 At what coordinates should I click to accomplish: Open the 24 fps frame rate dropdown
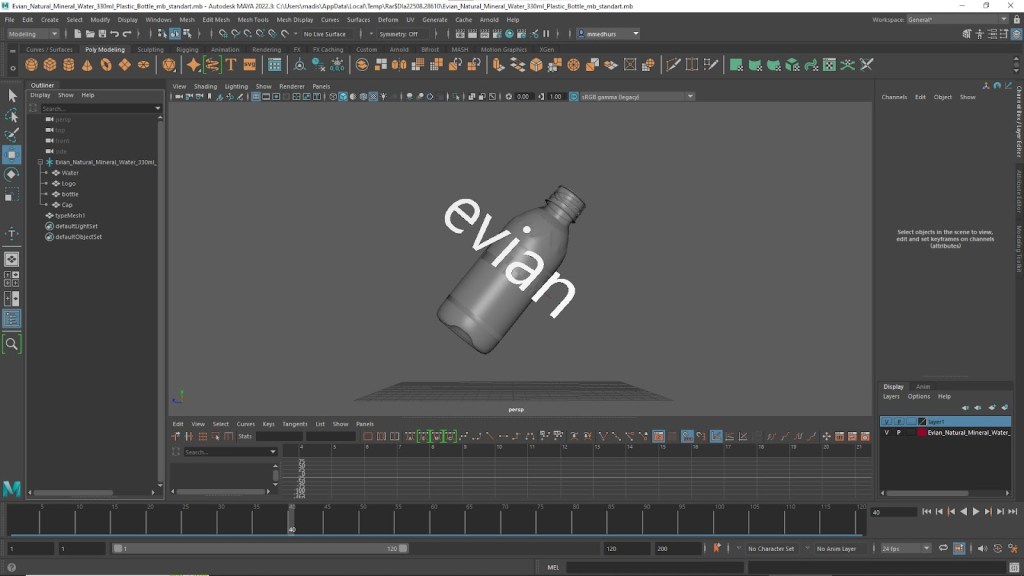click(x=905, y=548)
